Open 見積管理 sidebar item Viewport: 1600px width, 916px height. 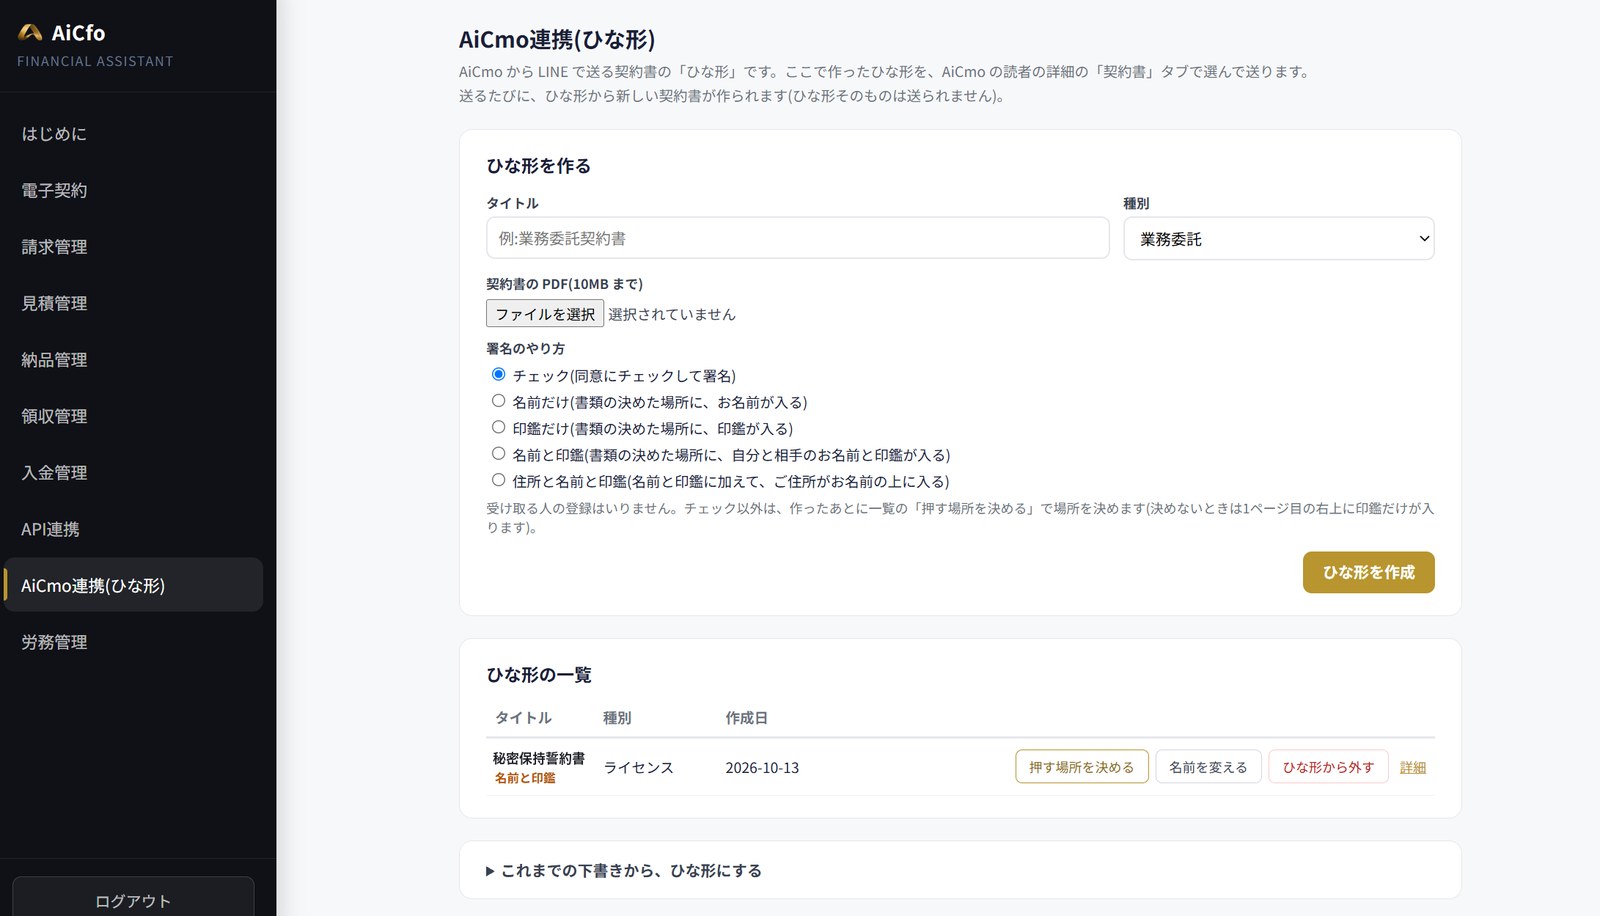click(x=133, y=303)
